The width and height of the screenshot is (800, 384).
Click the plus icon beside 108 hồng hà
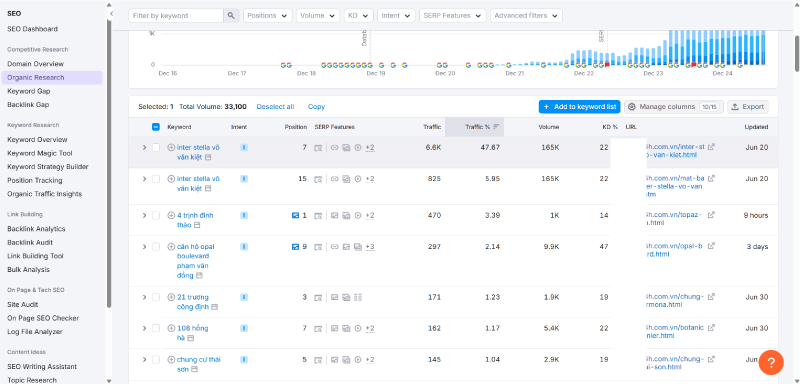coord(171,328)
